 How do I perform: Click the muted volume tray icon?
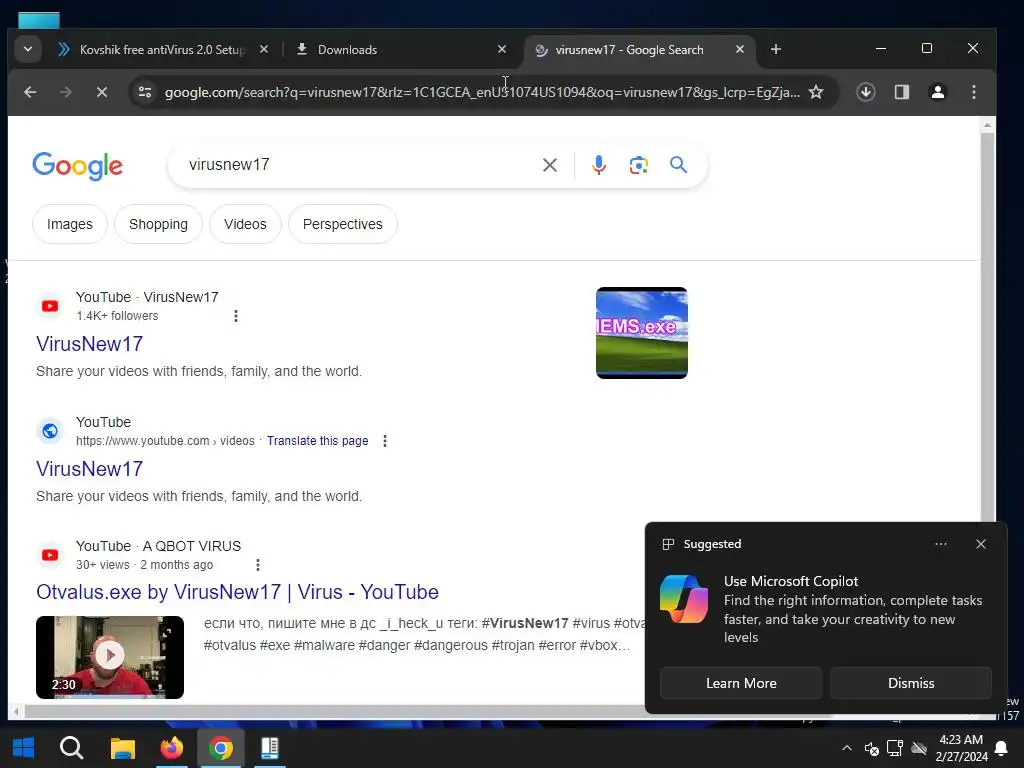point(871,748)
